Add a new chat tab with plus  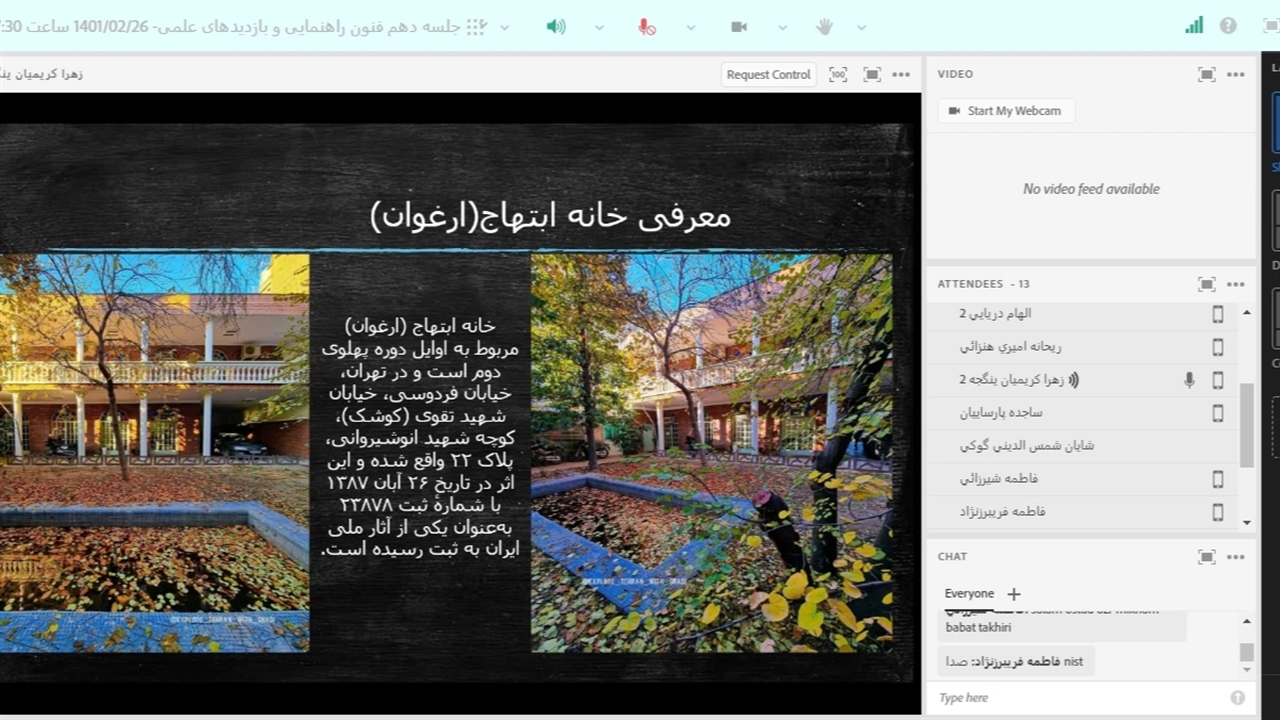(x=1013, y=594)
